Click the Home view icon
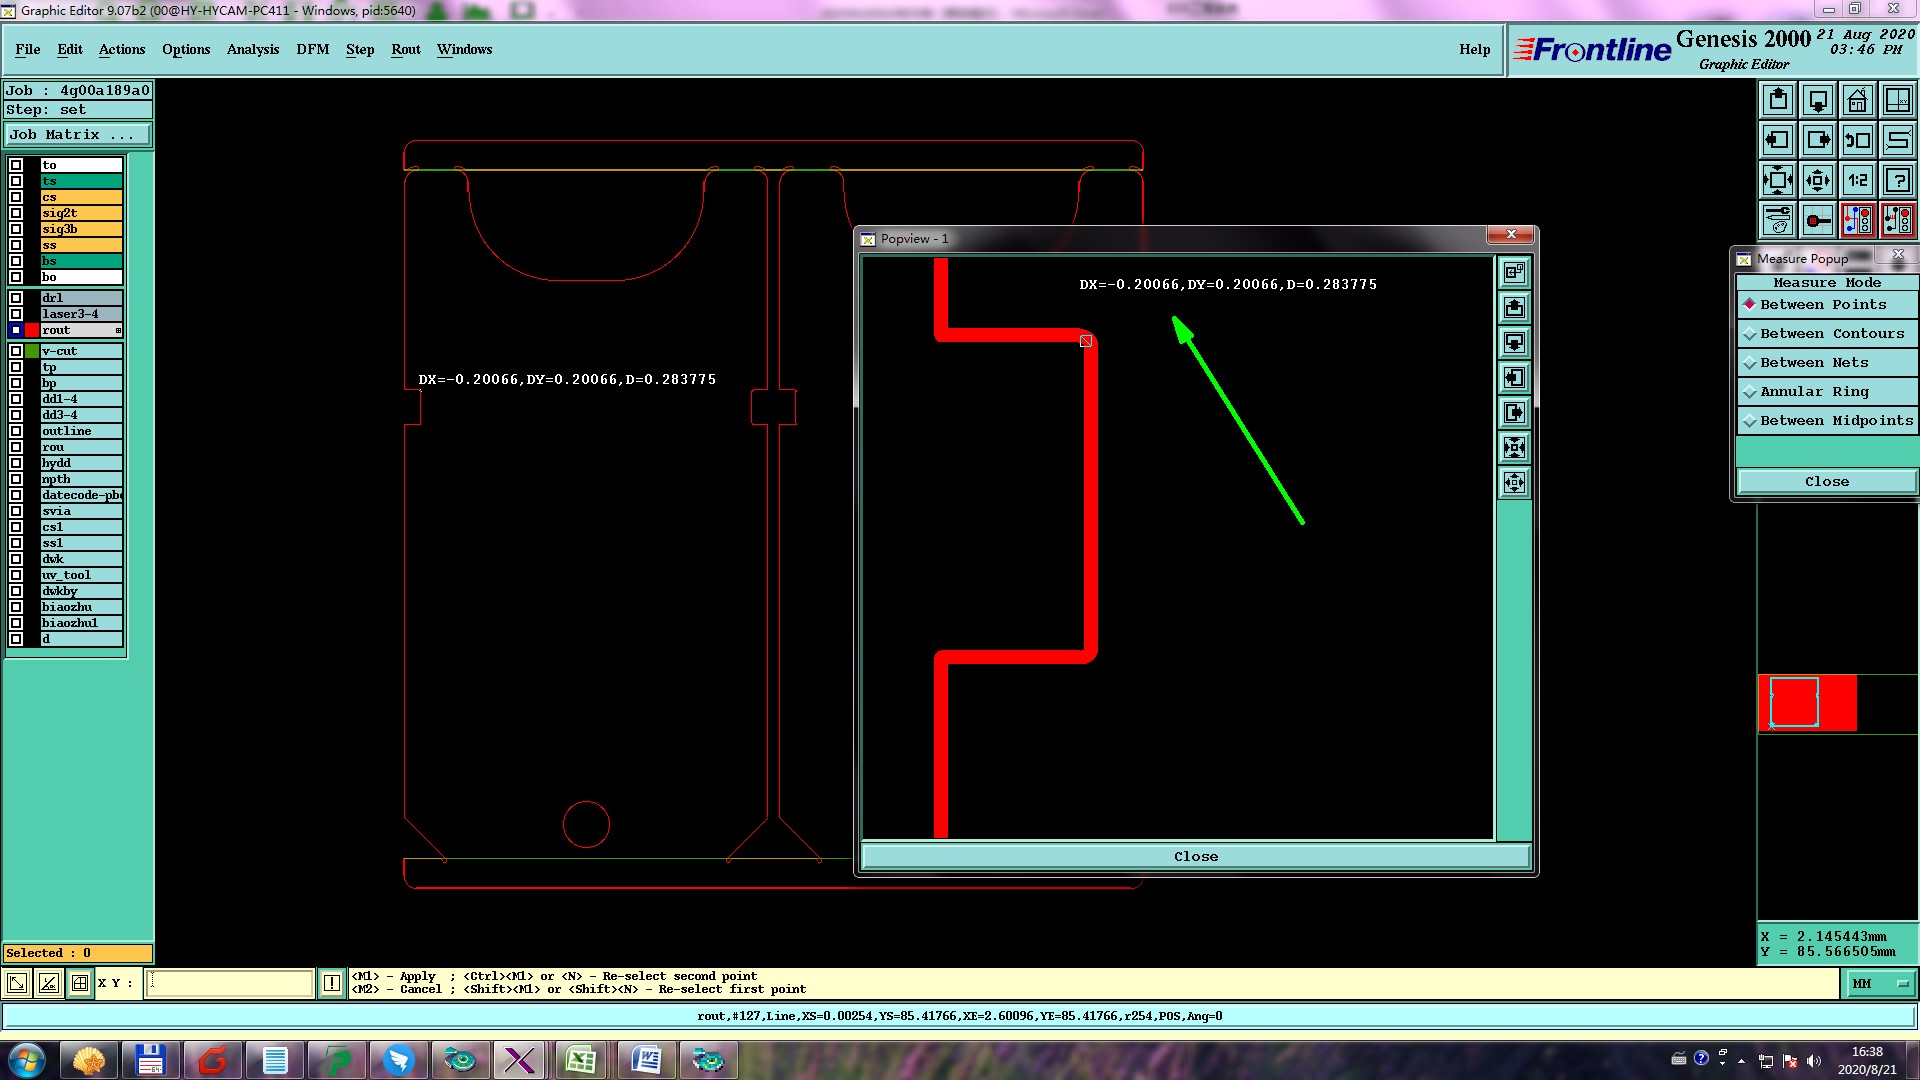The height and width of the screenshot is (1080, 1920). 1857,100
